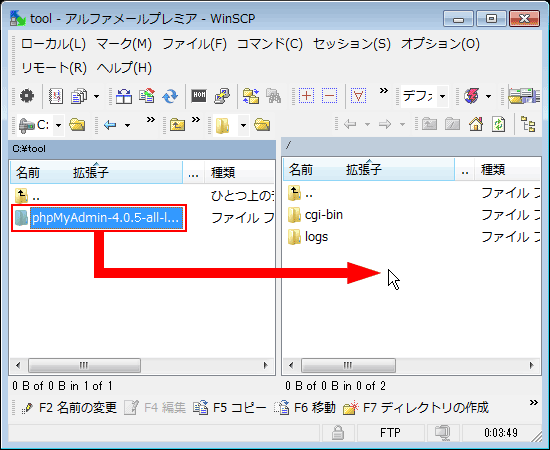The height and width of the screenshot is (450, 550).
Task: Click the F2 名前の変更 button
Action: [x=69, y=408]
